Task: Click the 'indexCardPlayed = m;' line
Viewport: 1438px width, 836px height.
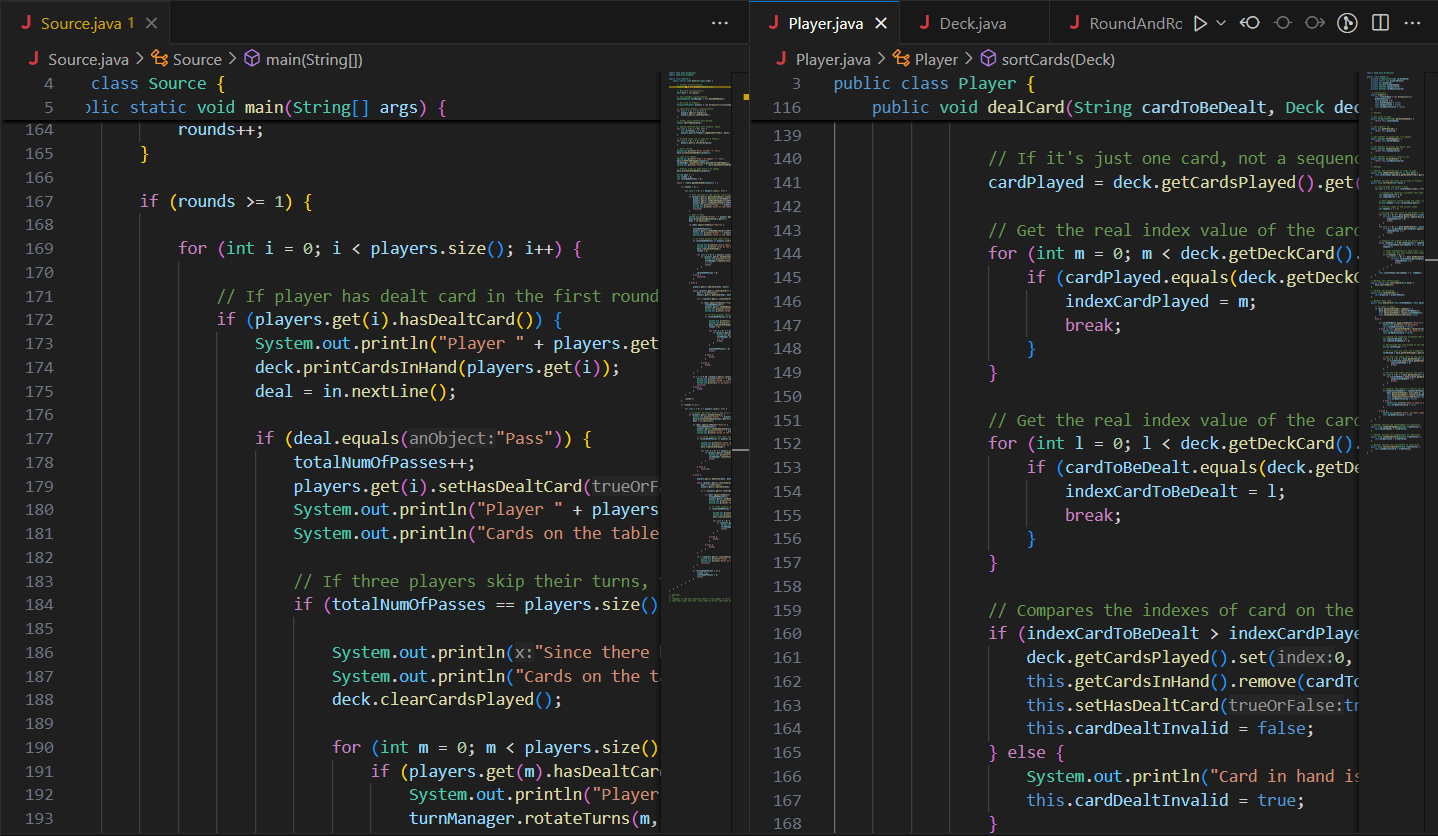Action: (1160, 301)
